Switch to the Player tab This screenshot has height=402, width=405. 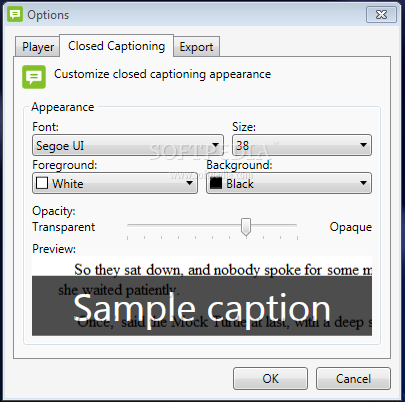pos(38,47)
